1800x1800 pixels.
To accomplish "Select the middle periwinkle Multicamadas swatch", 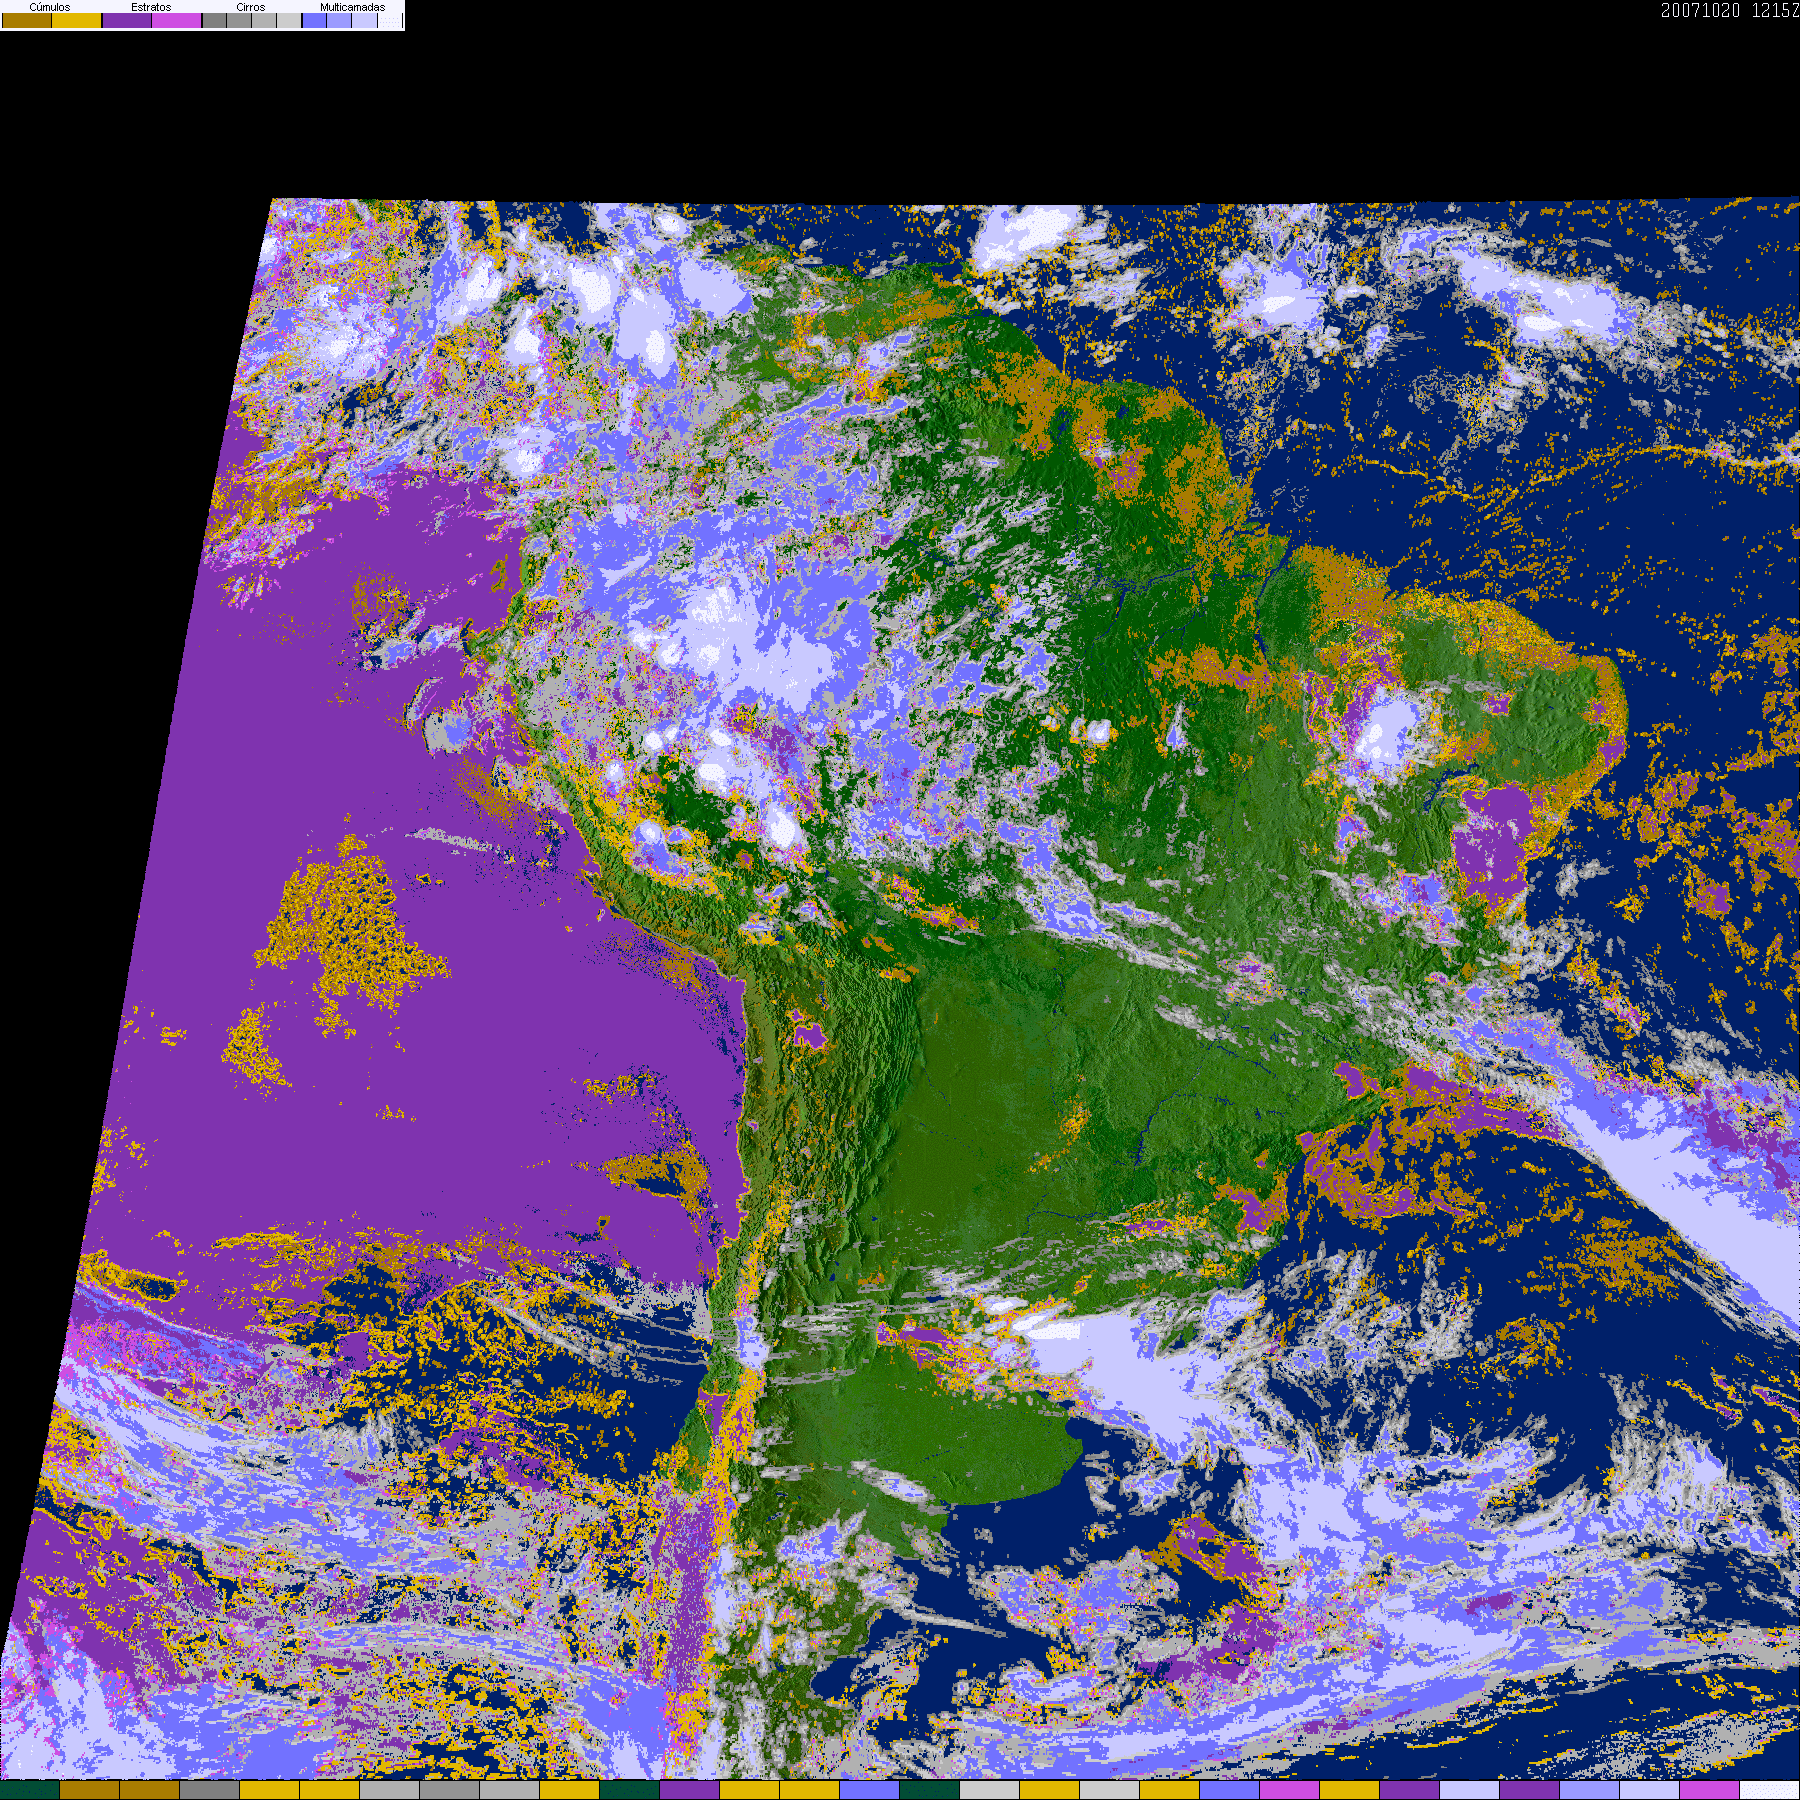I will [340, 21].
